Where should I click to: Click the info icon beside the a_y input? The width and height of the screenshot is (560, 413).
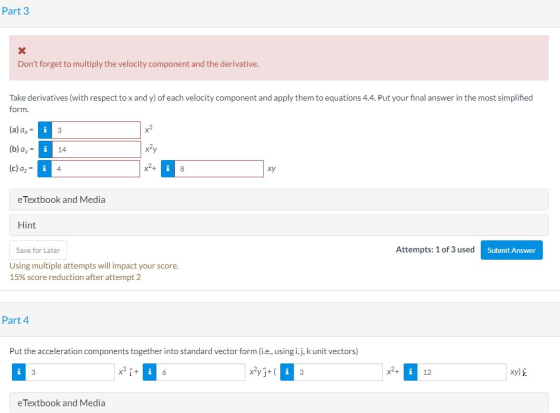point(45,149)
